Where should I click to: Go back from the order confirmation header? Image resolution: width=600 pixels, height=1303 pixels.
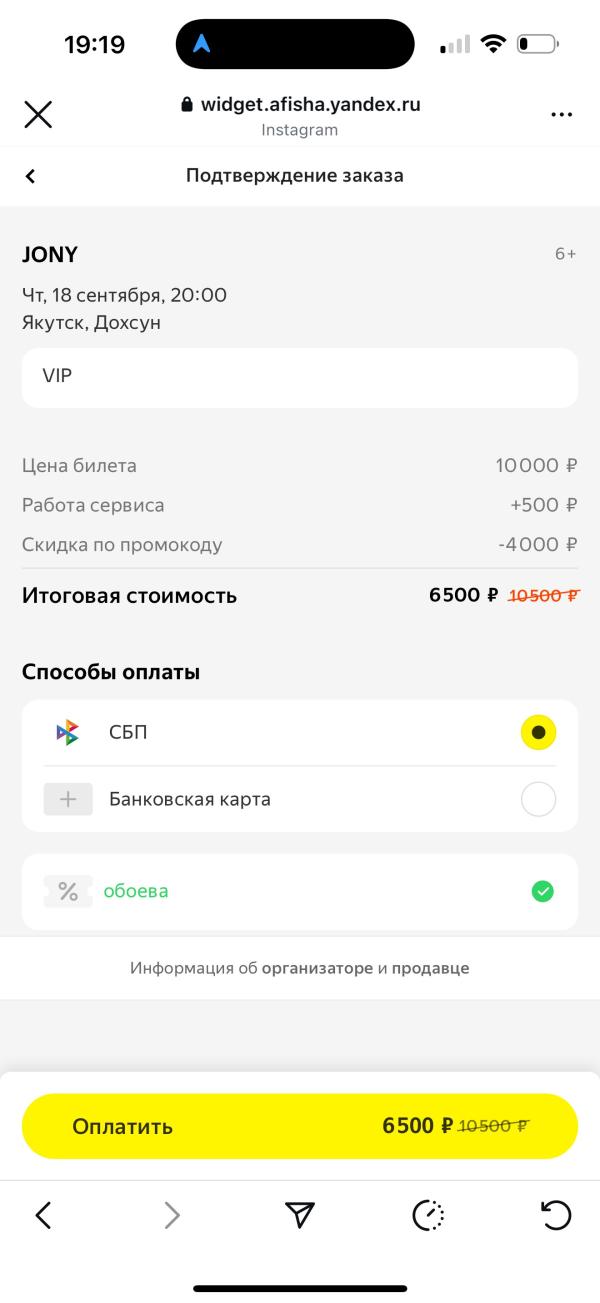pos(30,176)
